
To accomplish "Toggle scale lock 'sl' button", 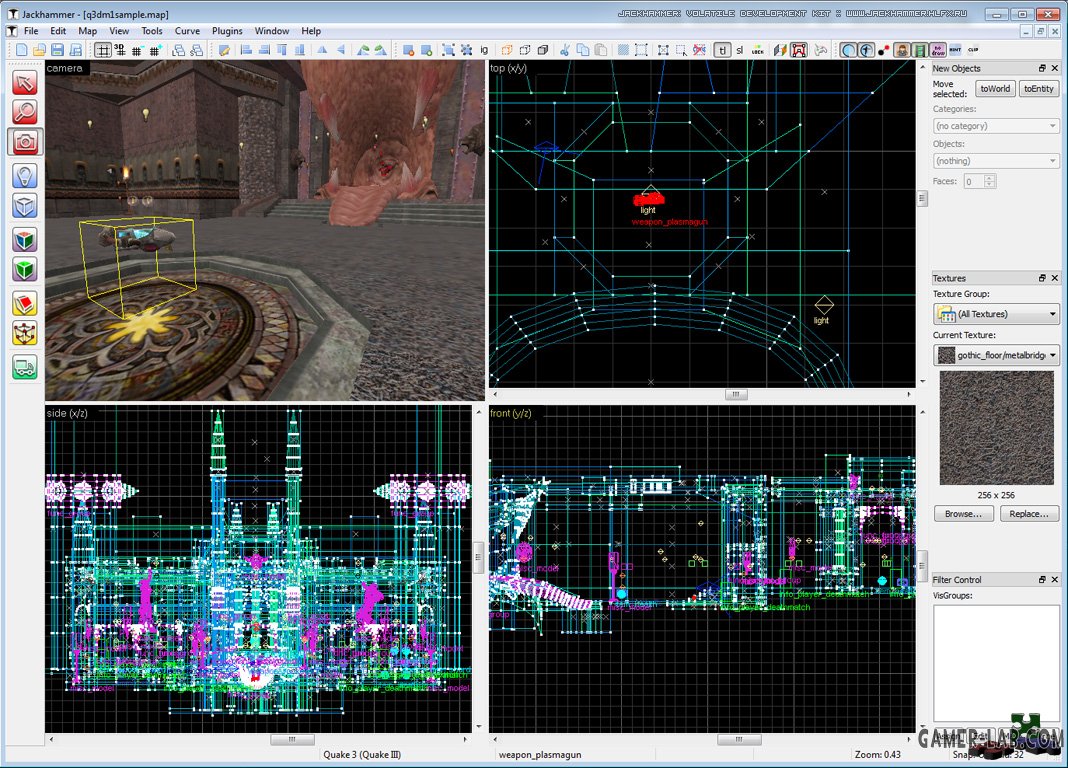I will point(740,50).
